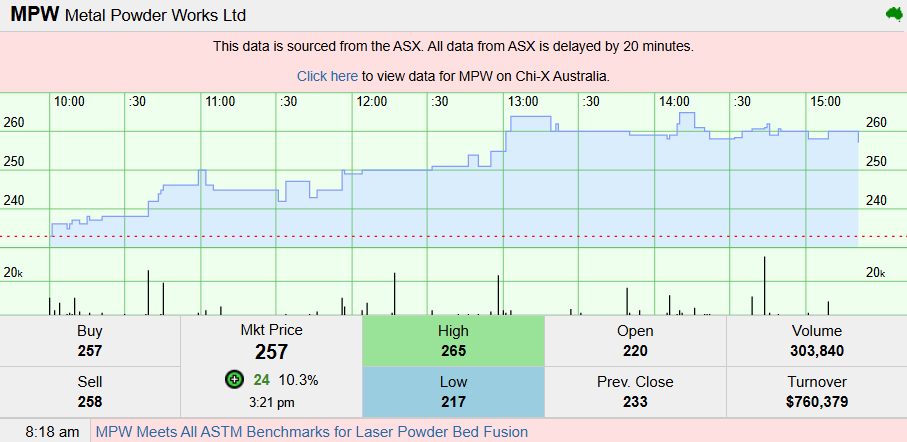Follow the "Click here" Chi-X link

(327, 76)
